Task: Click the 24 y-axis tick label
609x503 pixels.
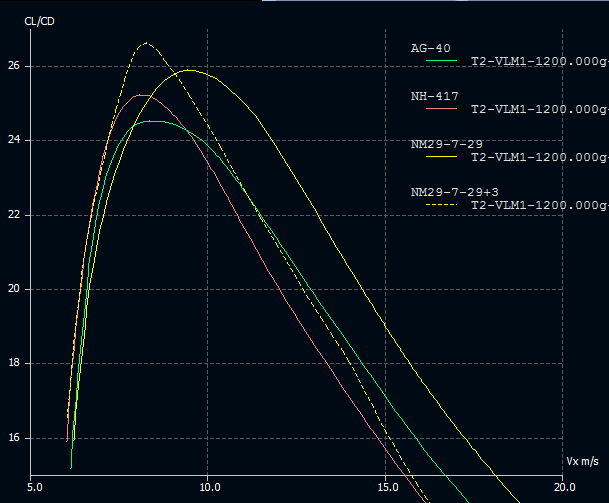Action: click(14, 140)
